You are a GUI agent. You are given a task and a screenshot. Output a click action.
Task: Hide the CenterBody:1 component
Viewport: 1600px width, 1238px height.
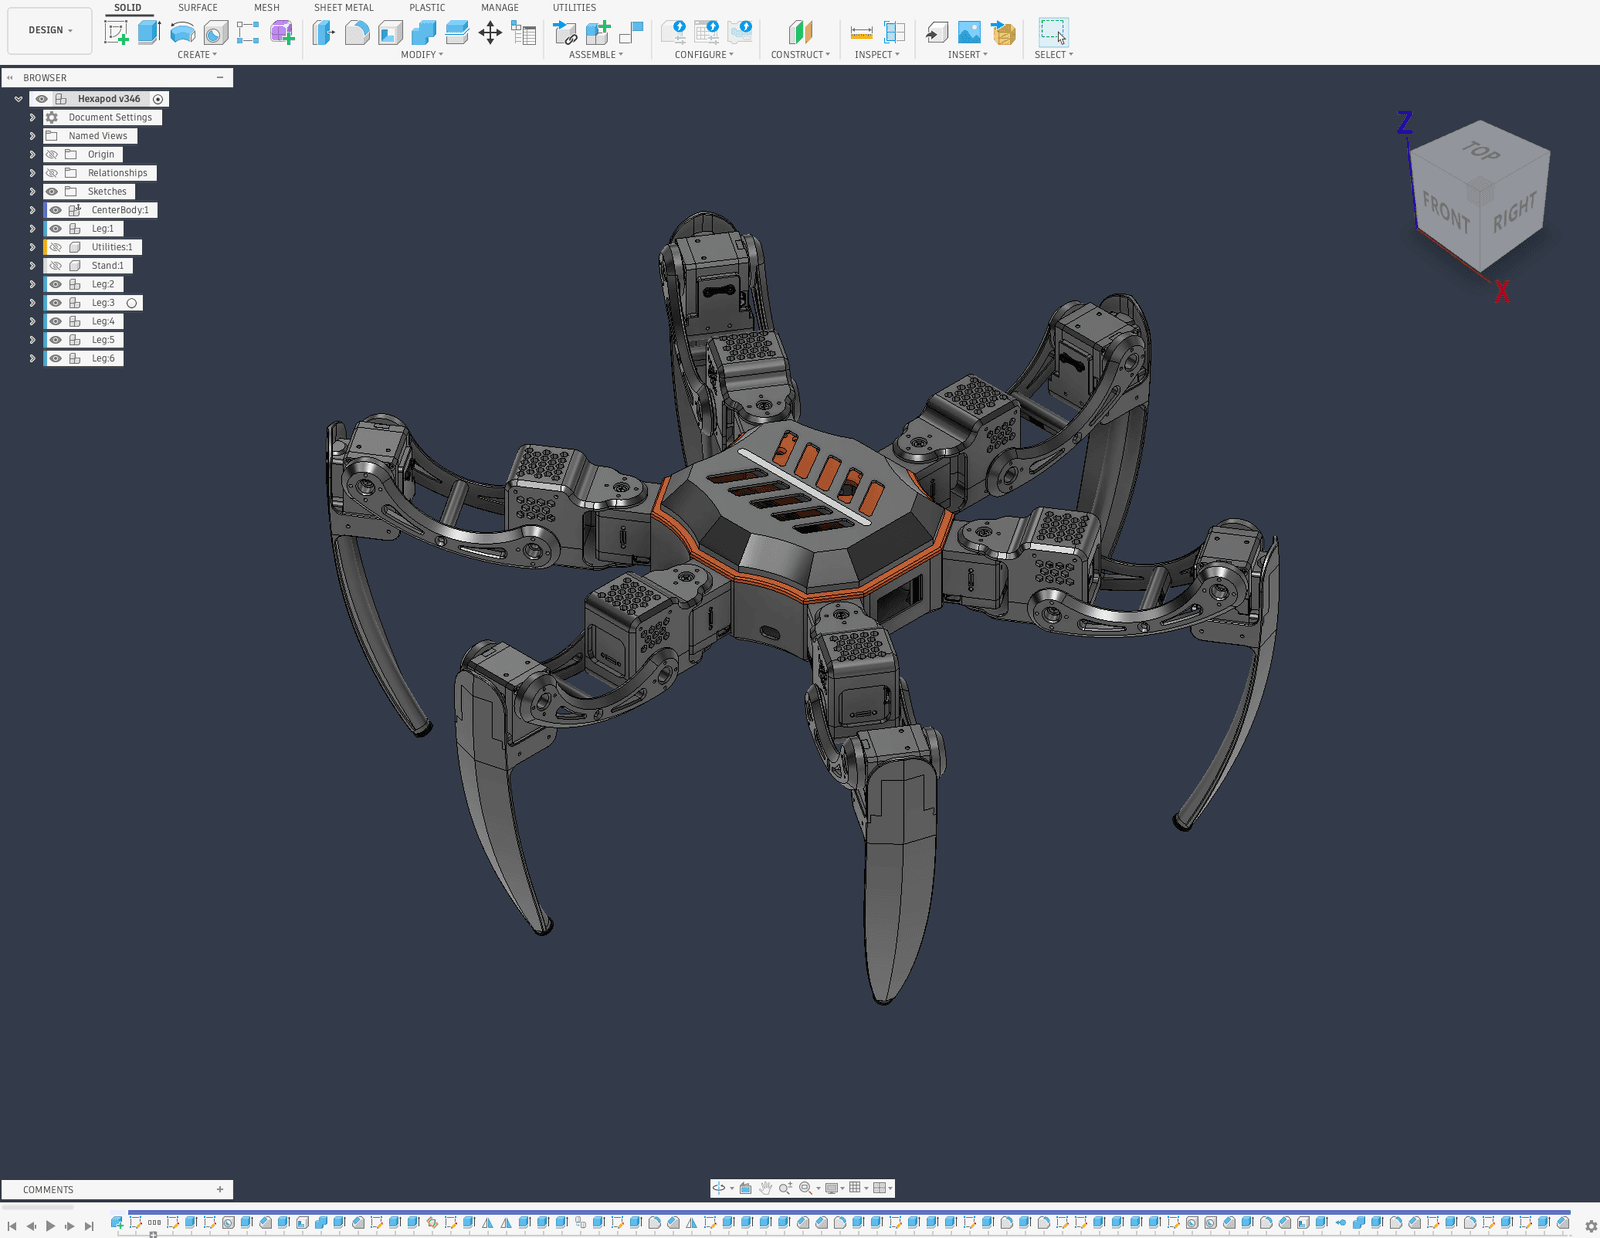(56, 210)
